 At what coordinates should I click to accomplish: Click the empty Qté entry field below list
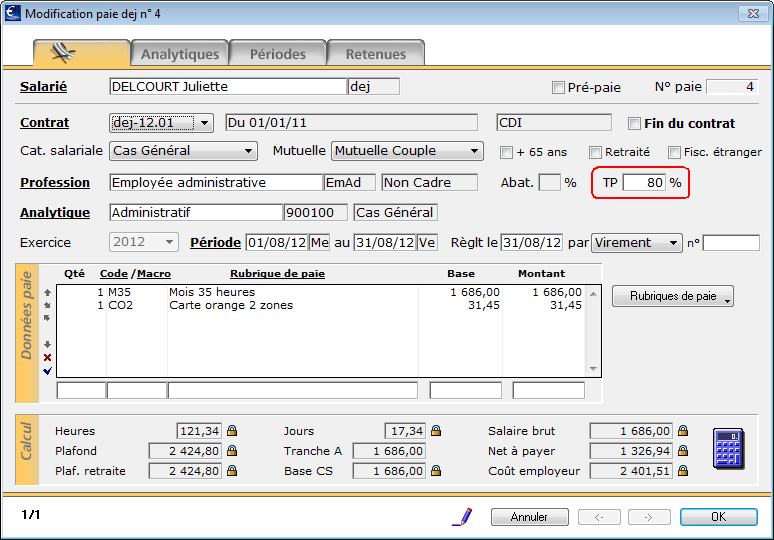(81, 390)
